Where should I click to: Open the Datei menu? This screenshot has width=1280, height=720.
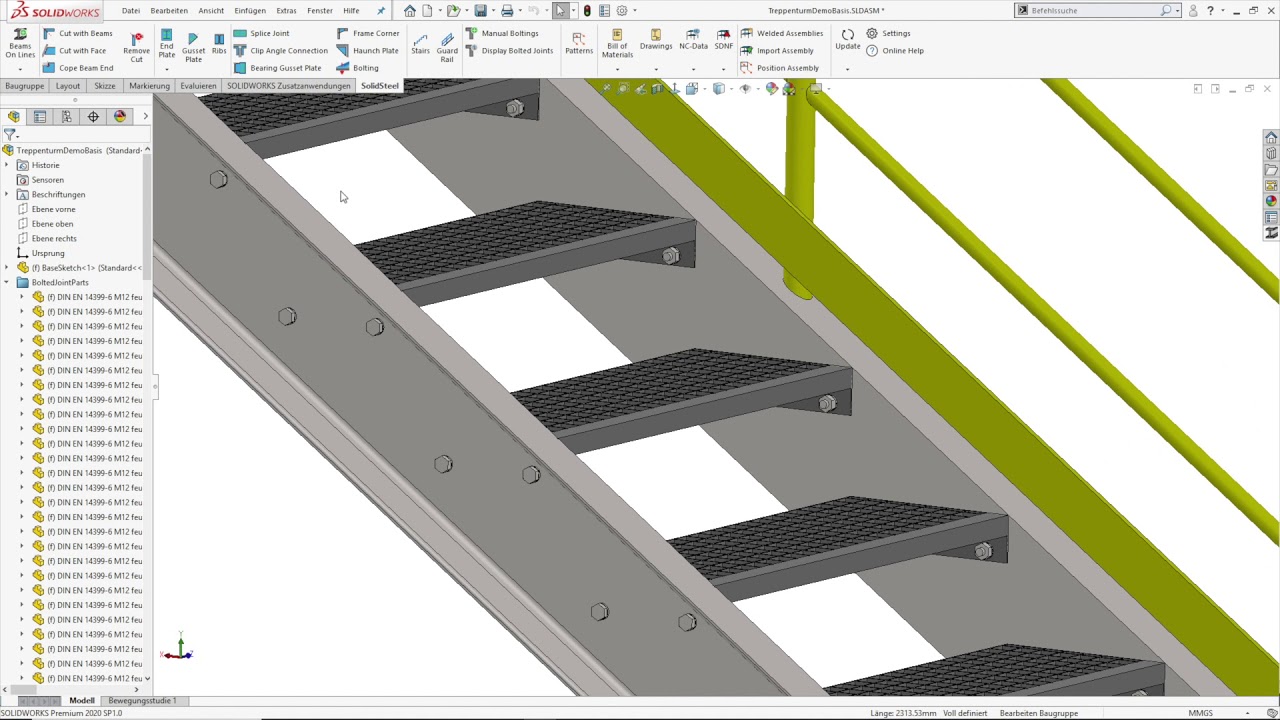pos(131,10)
